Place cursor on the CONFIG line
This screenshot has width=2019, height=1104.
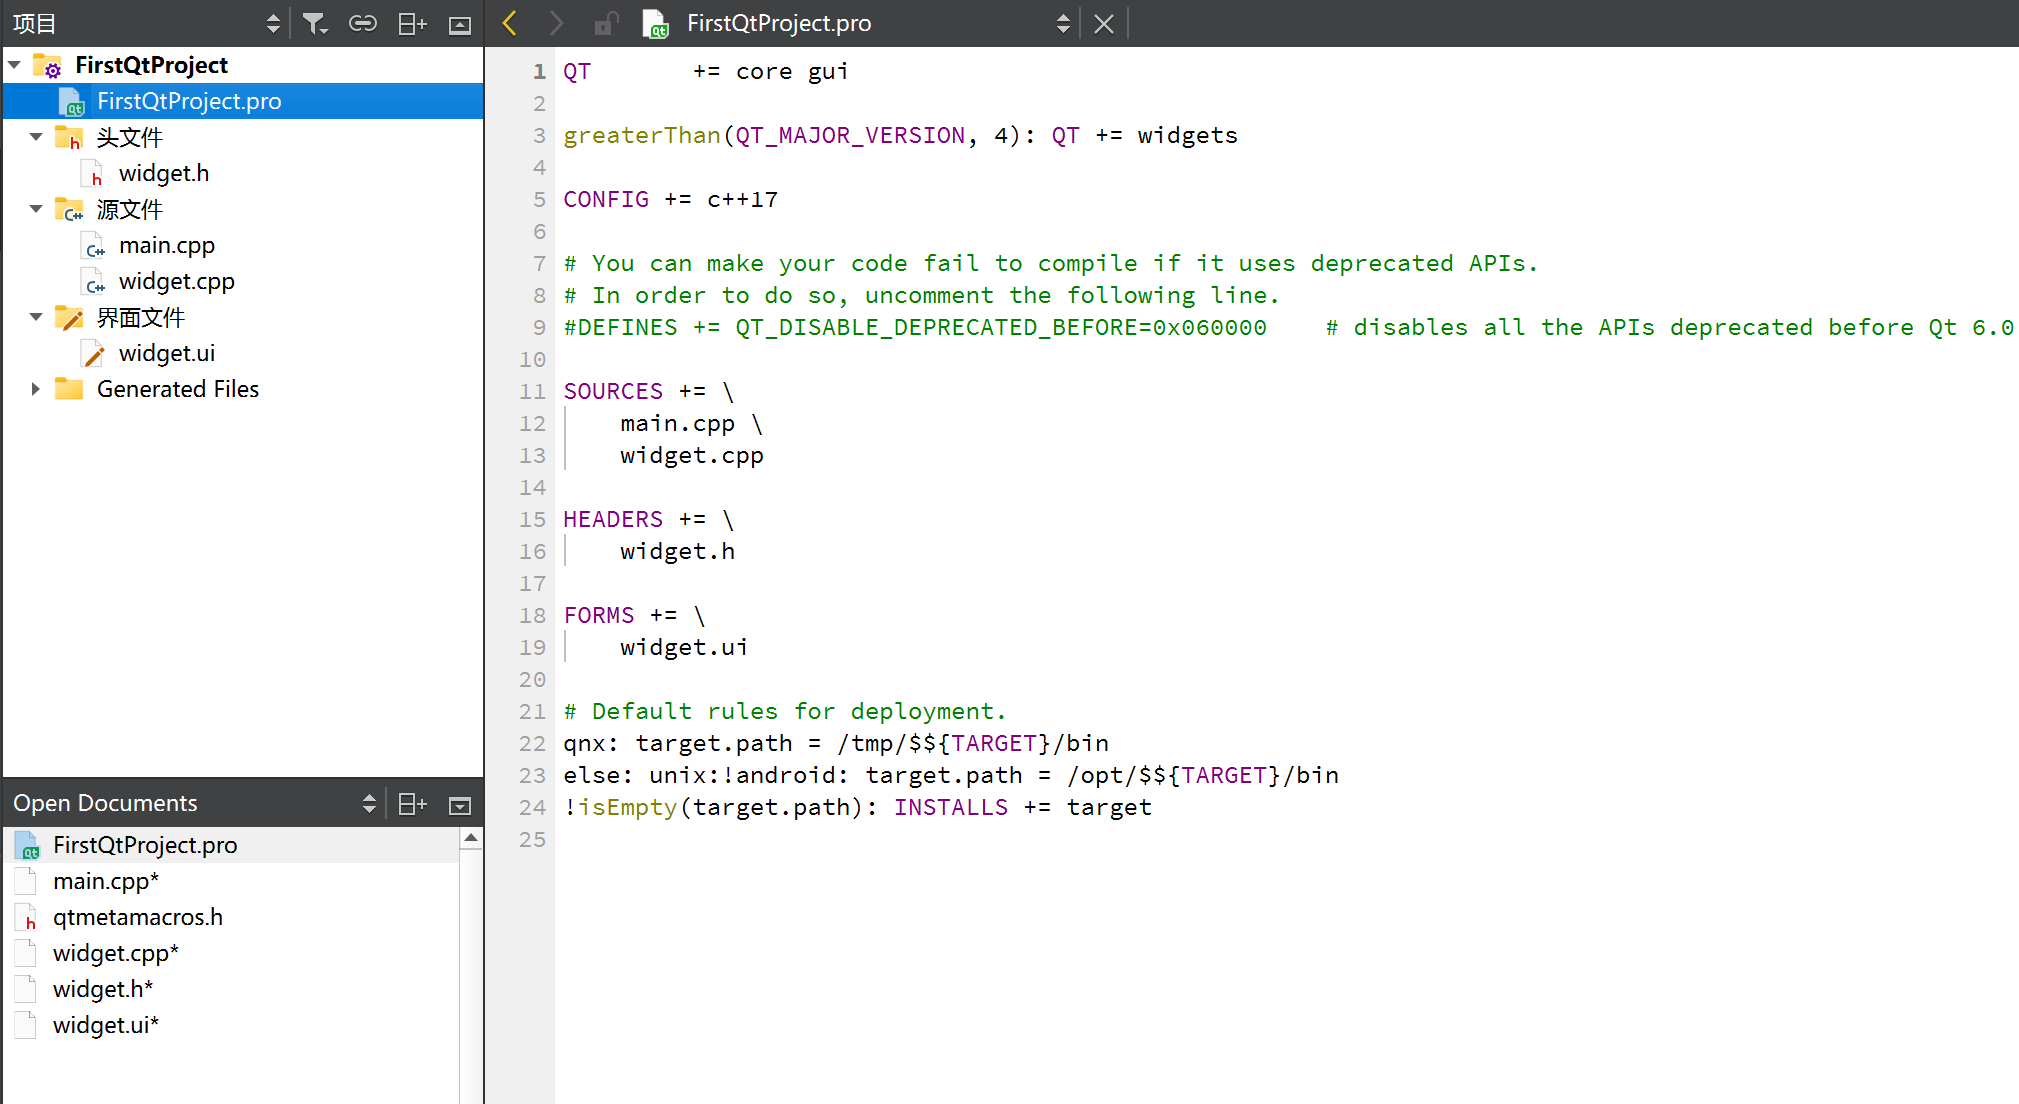coord(670,199)
